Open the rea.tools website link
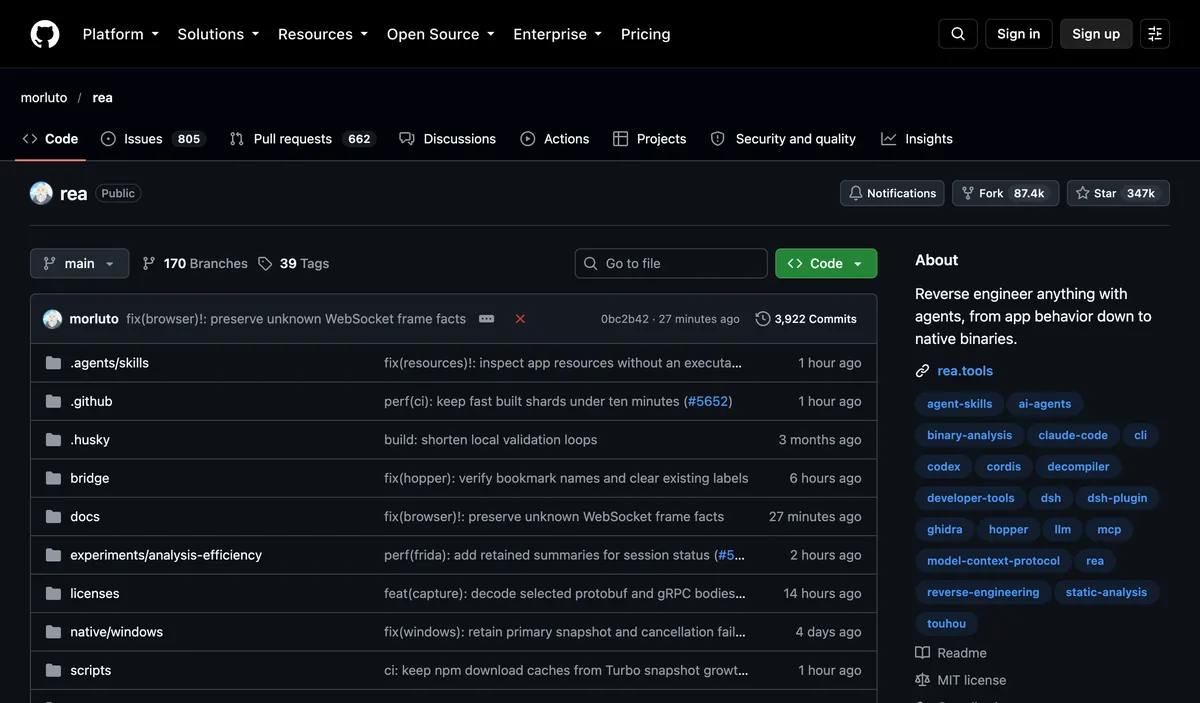 click(x=965, y=371)
